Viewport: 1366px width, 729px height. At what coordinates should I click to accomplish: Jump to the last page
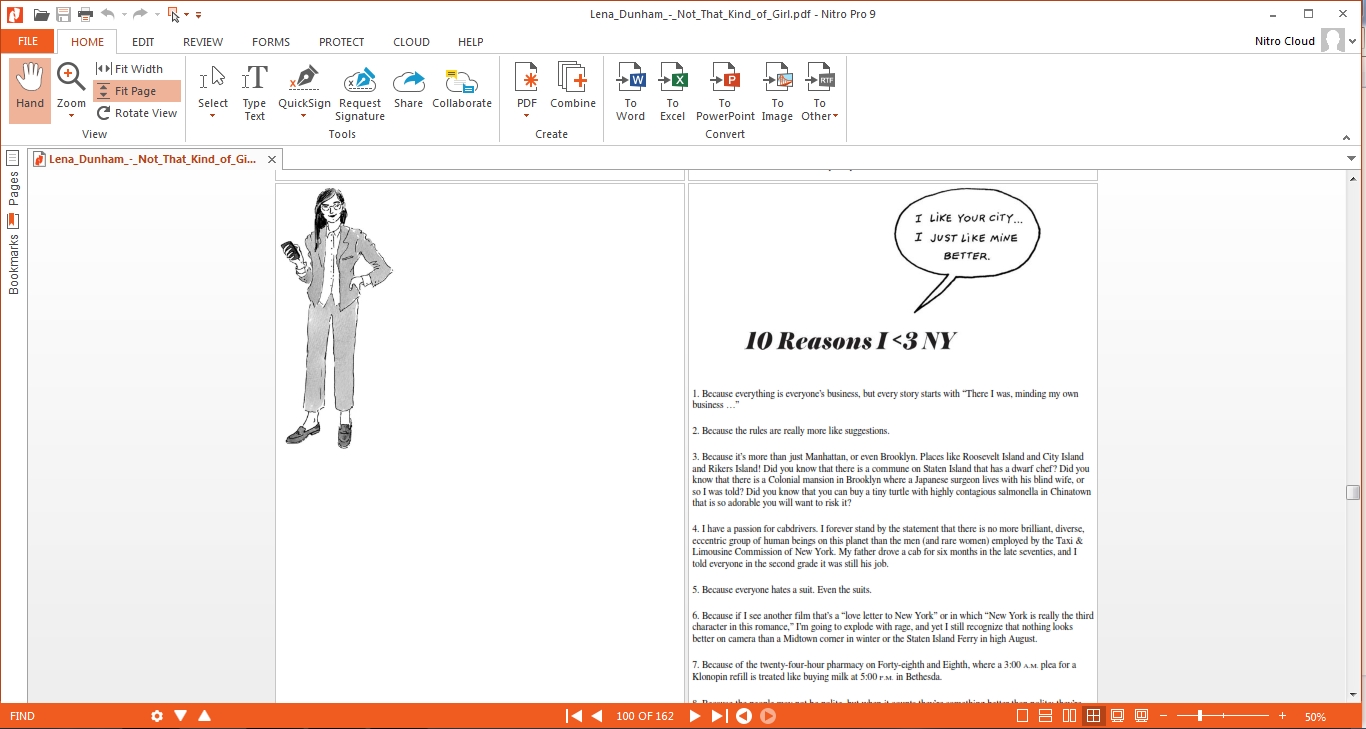pos(719,716)
